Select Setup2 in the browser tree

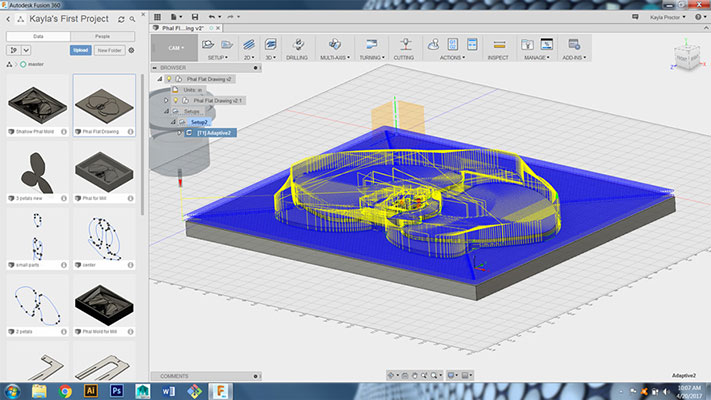(x=199, y=122)
